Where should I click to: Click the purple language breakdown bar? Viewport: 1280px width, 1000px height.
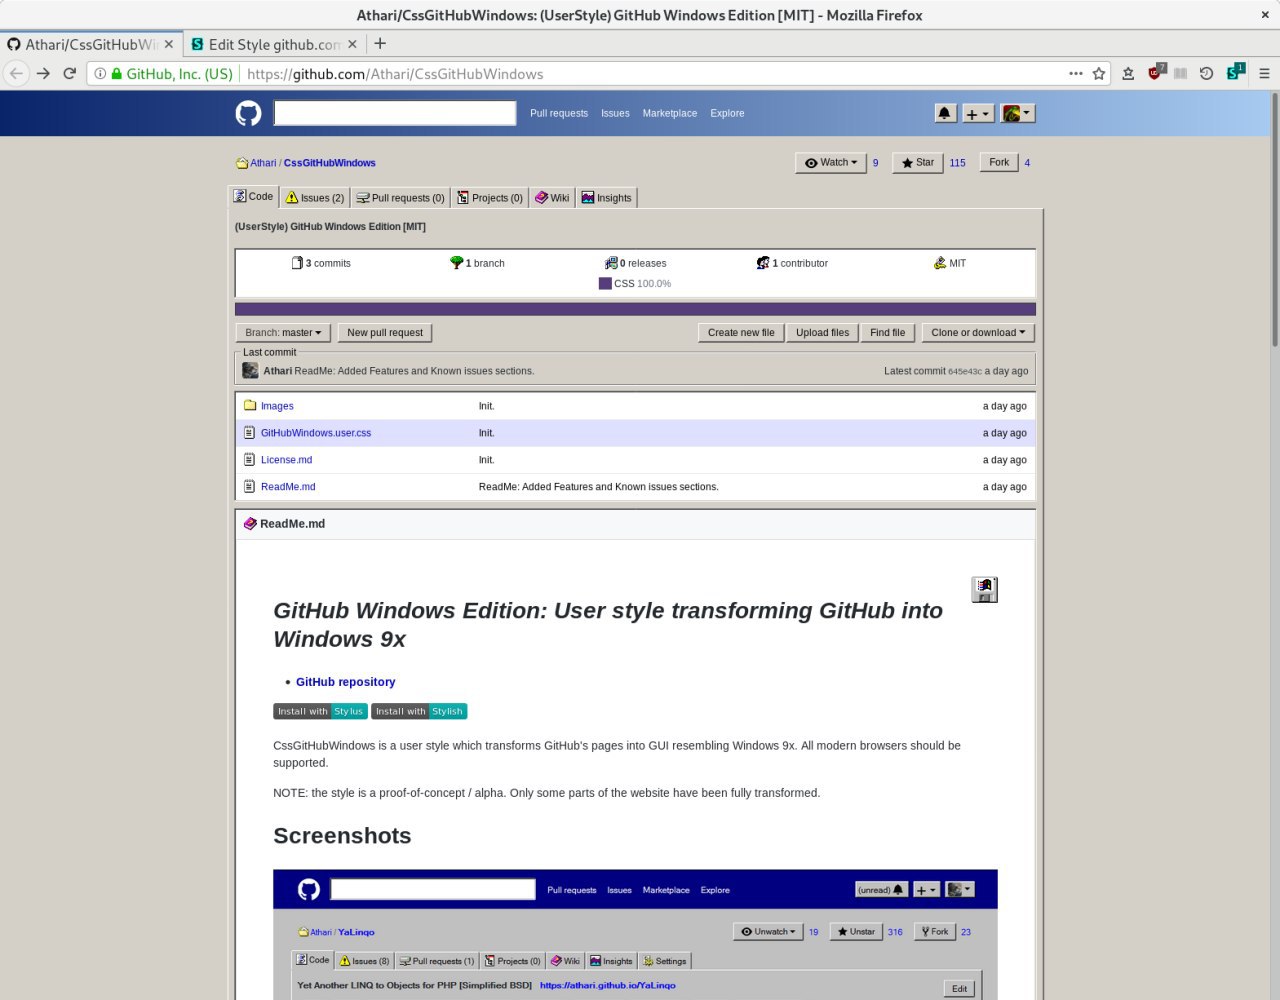coord(635,309)
